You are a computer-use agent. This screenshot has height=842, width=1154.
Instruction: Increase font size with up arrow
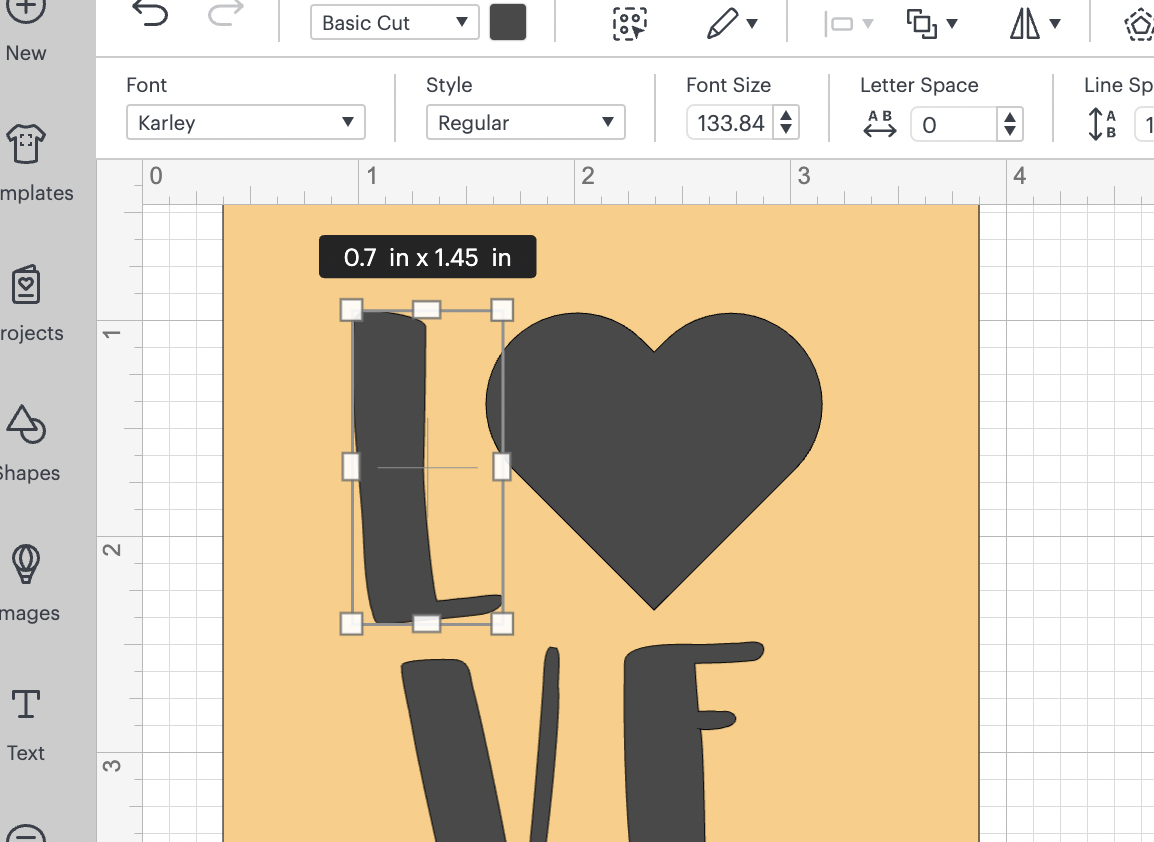[x=786, y=116]
